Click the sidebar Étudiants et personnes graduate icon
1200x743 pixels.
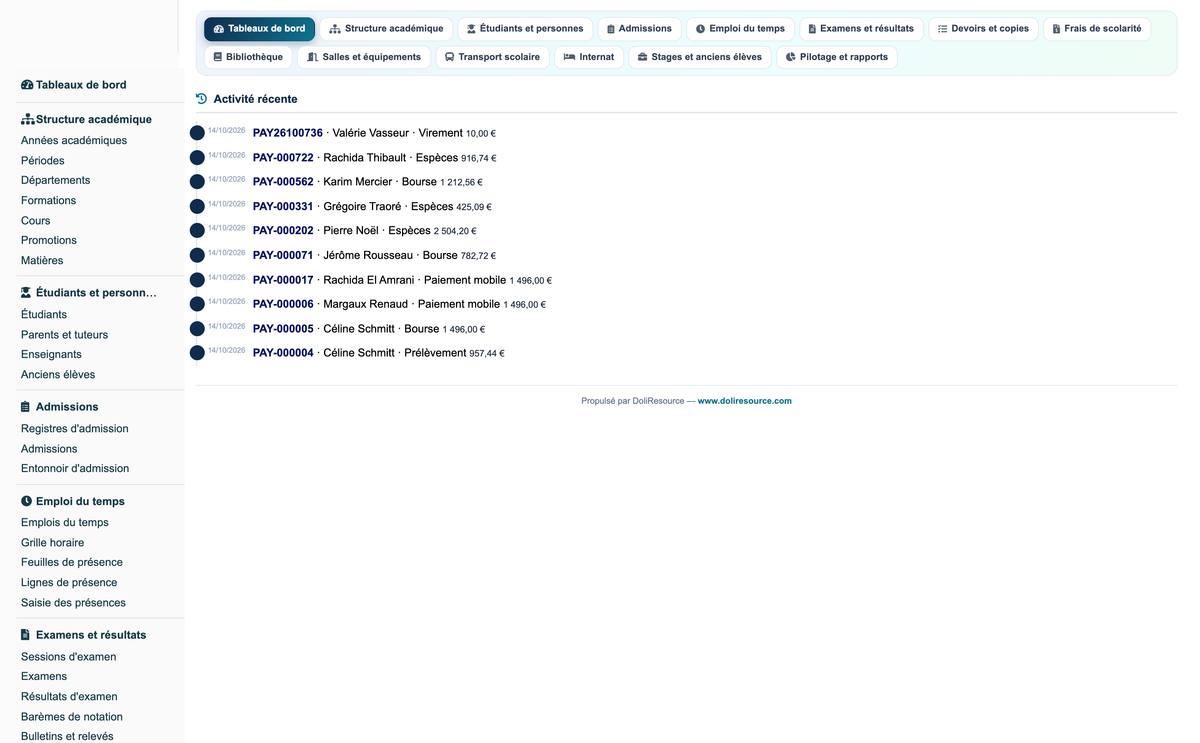point(26,293)
